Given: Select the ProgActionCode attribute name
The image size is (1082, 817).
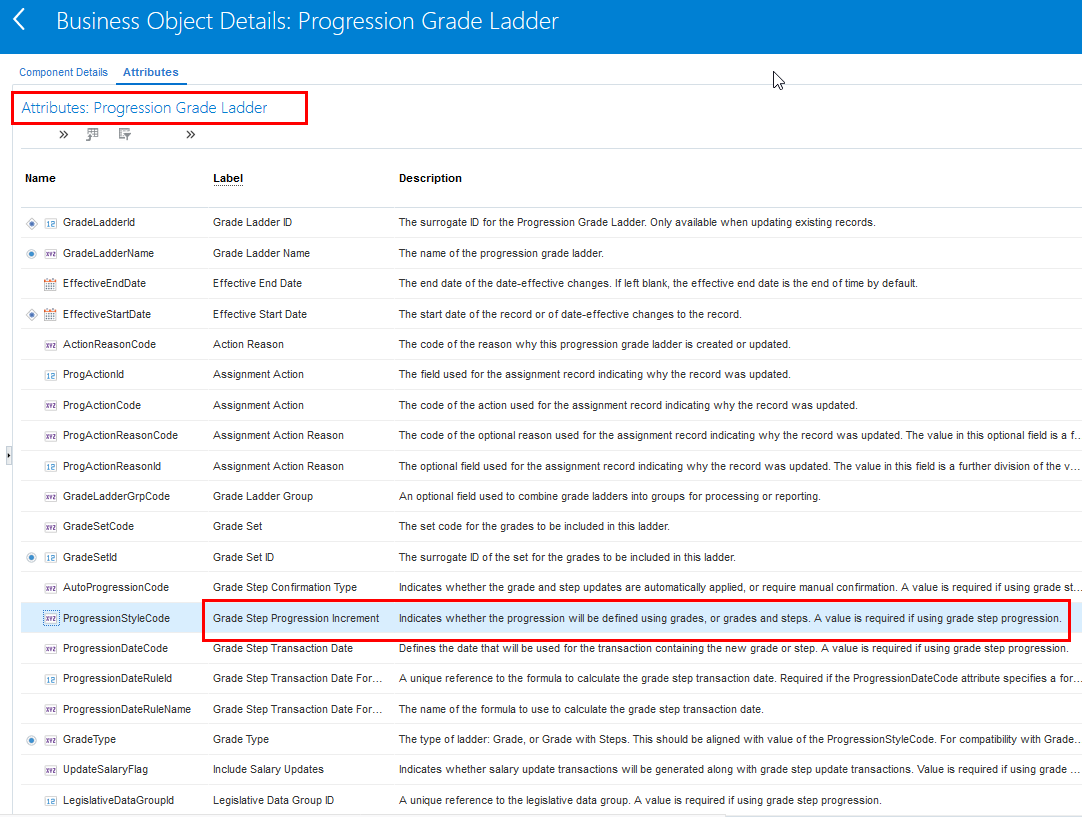Looking at the screenshot, I should tap(101, 405).
